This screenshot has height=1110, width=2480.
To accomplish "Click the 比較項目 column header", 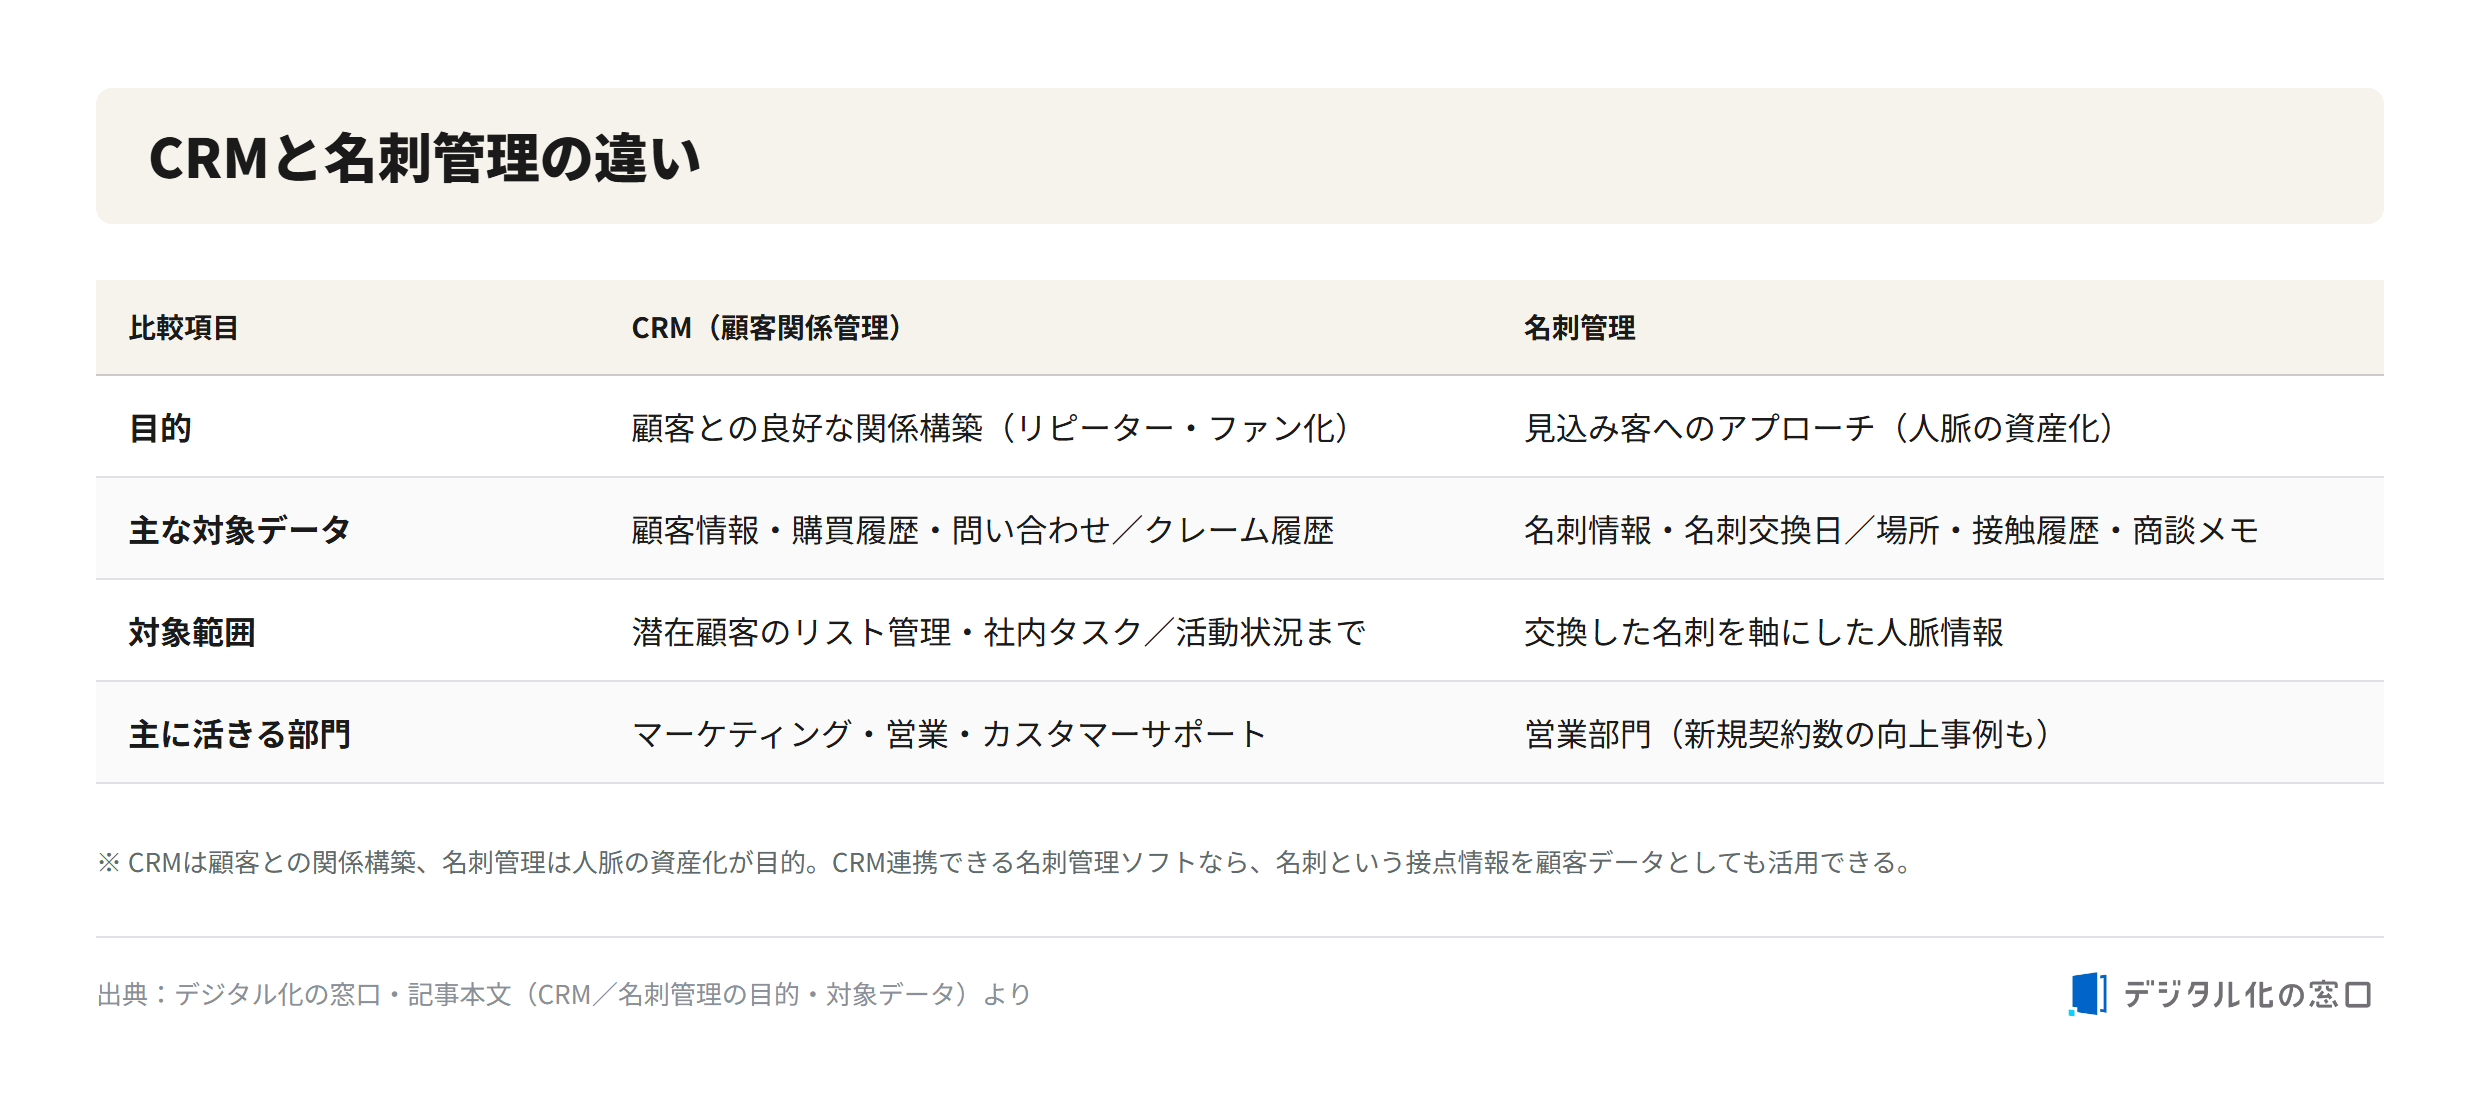I will (184, 328).
